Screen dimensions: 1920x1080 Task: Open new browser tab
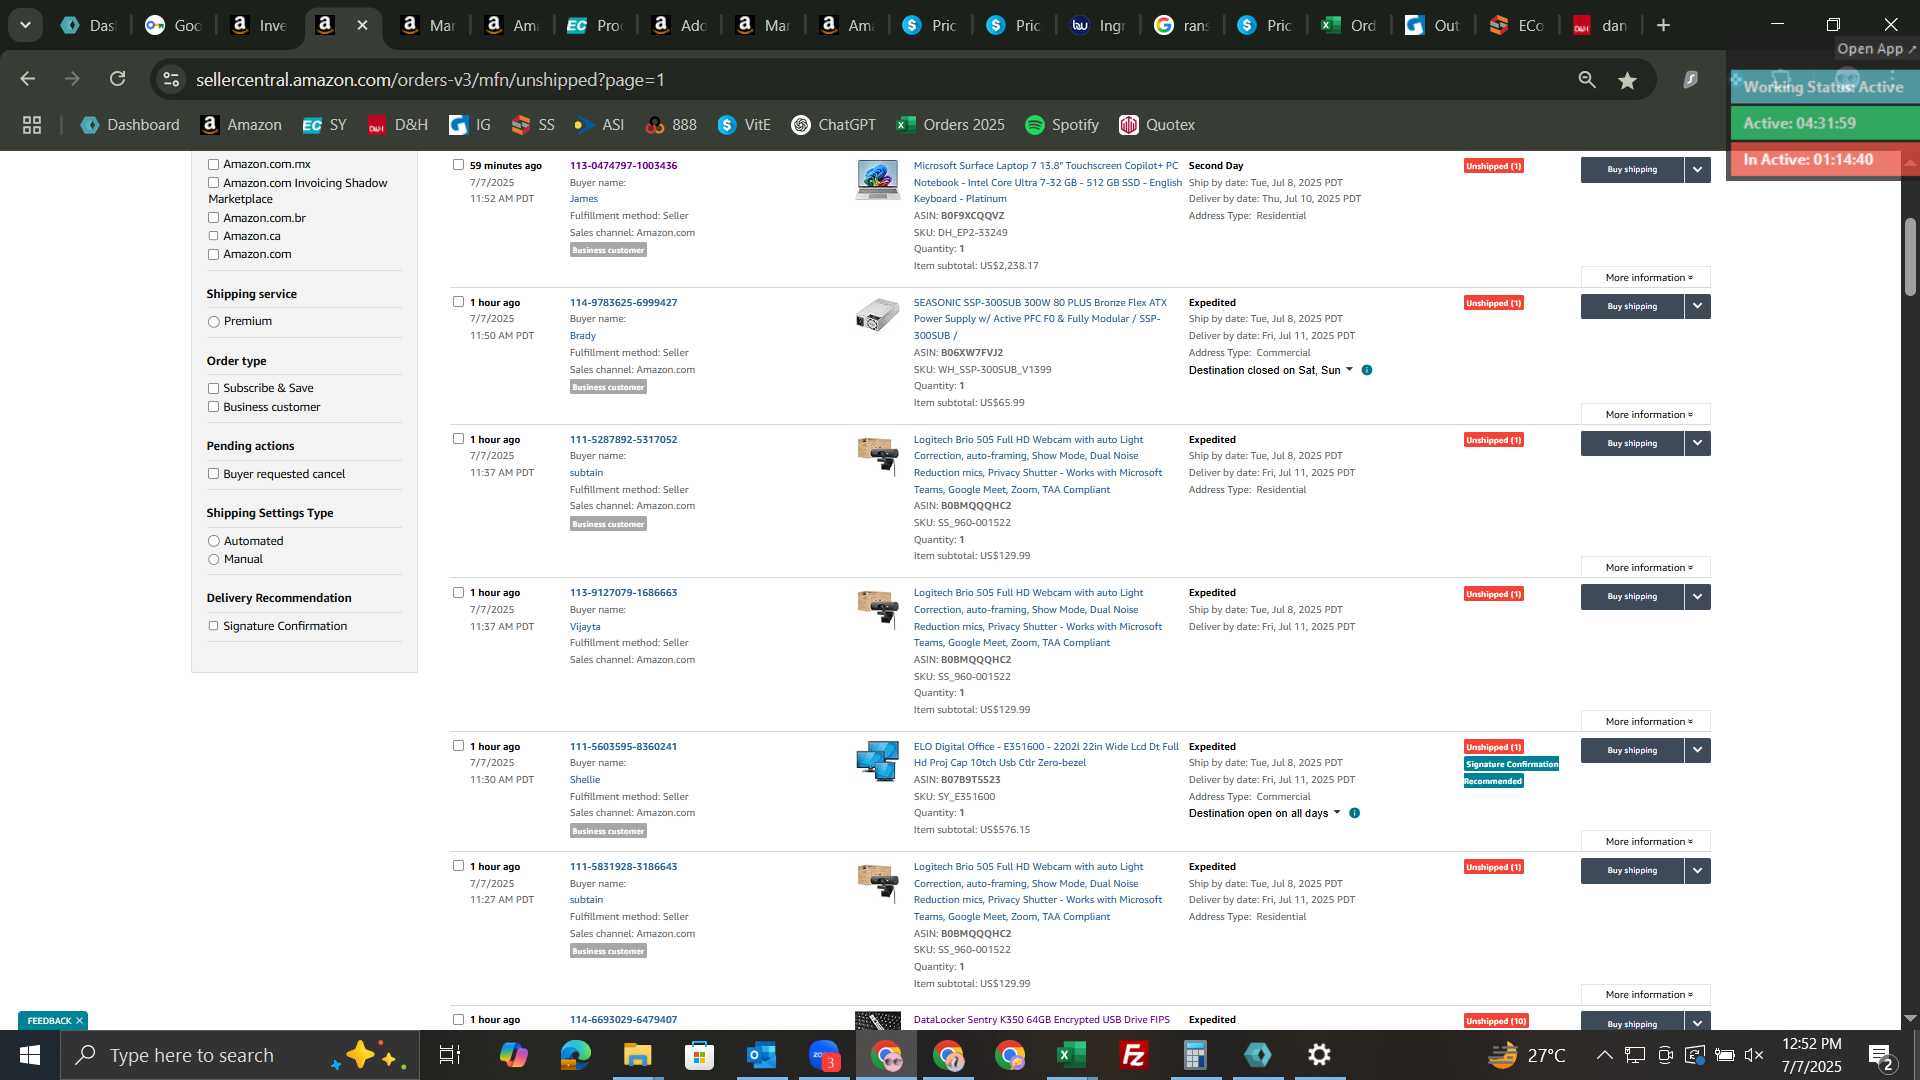[x=1664, y=26]
